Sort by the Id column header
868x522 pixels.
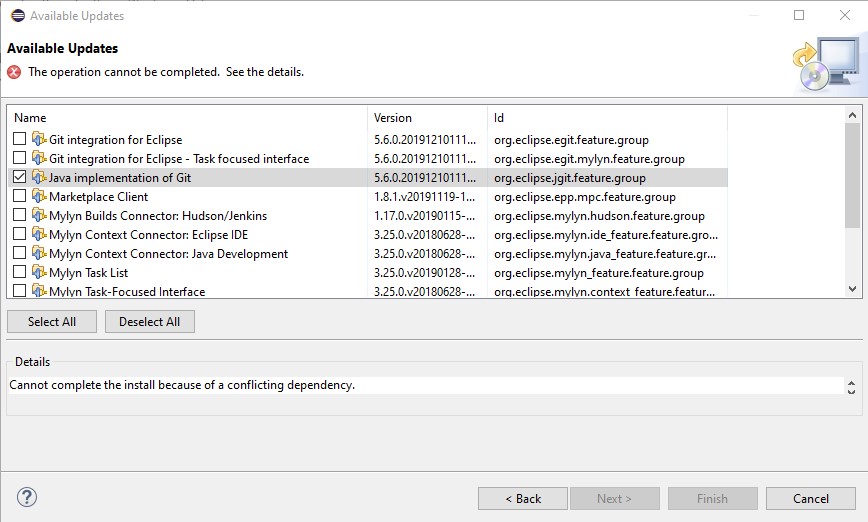[607, 117]
